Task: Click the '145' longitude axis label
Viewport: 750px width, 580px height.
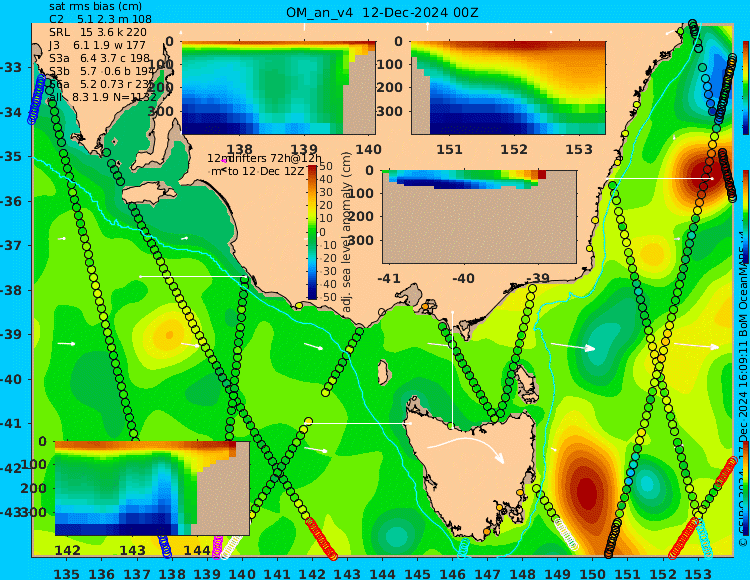Action: pyautogui.click(x=417, y=574)
